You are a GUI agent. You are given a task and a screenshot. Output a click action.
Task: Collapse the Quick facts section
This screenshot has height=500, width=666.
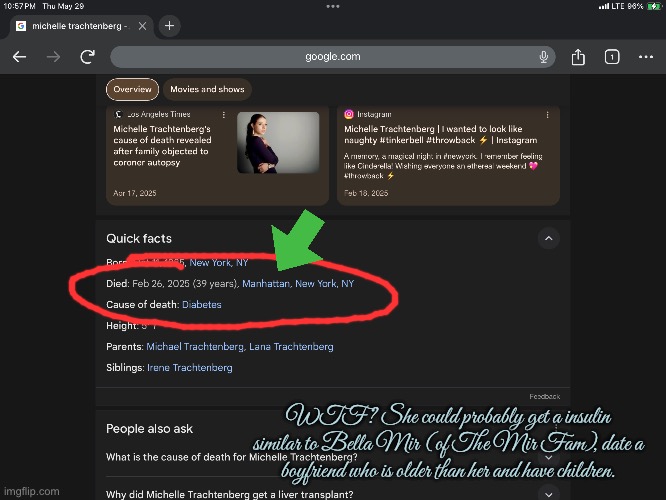pos(548,238)
